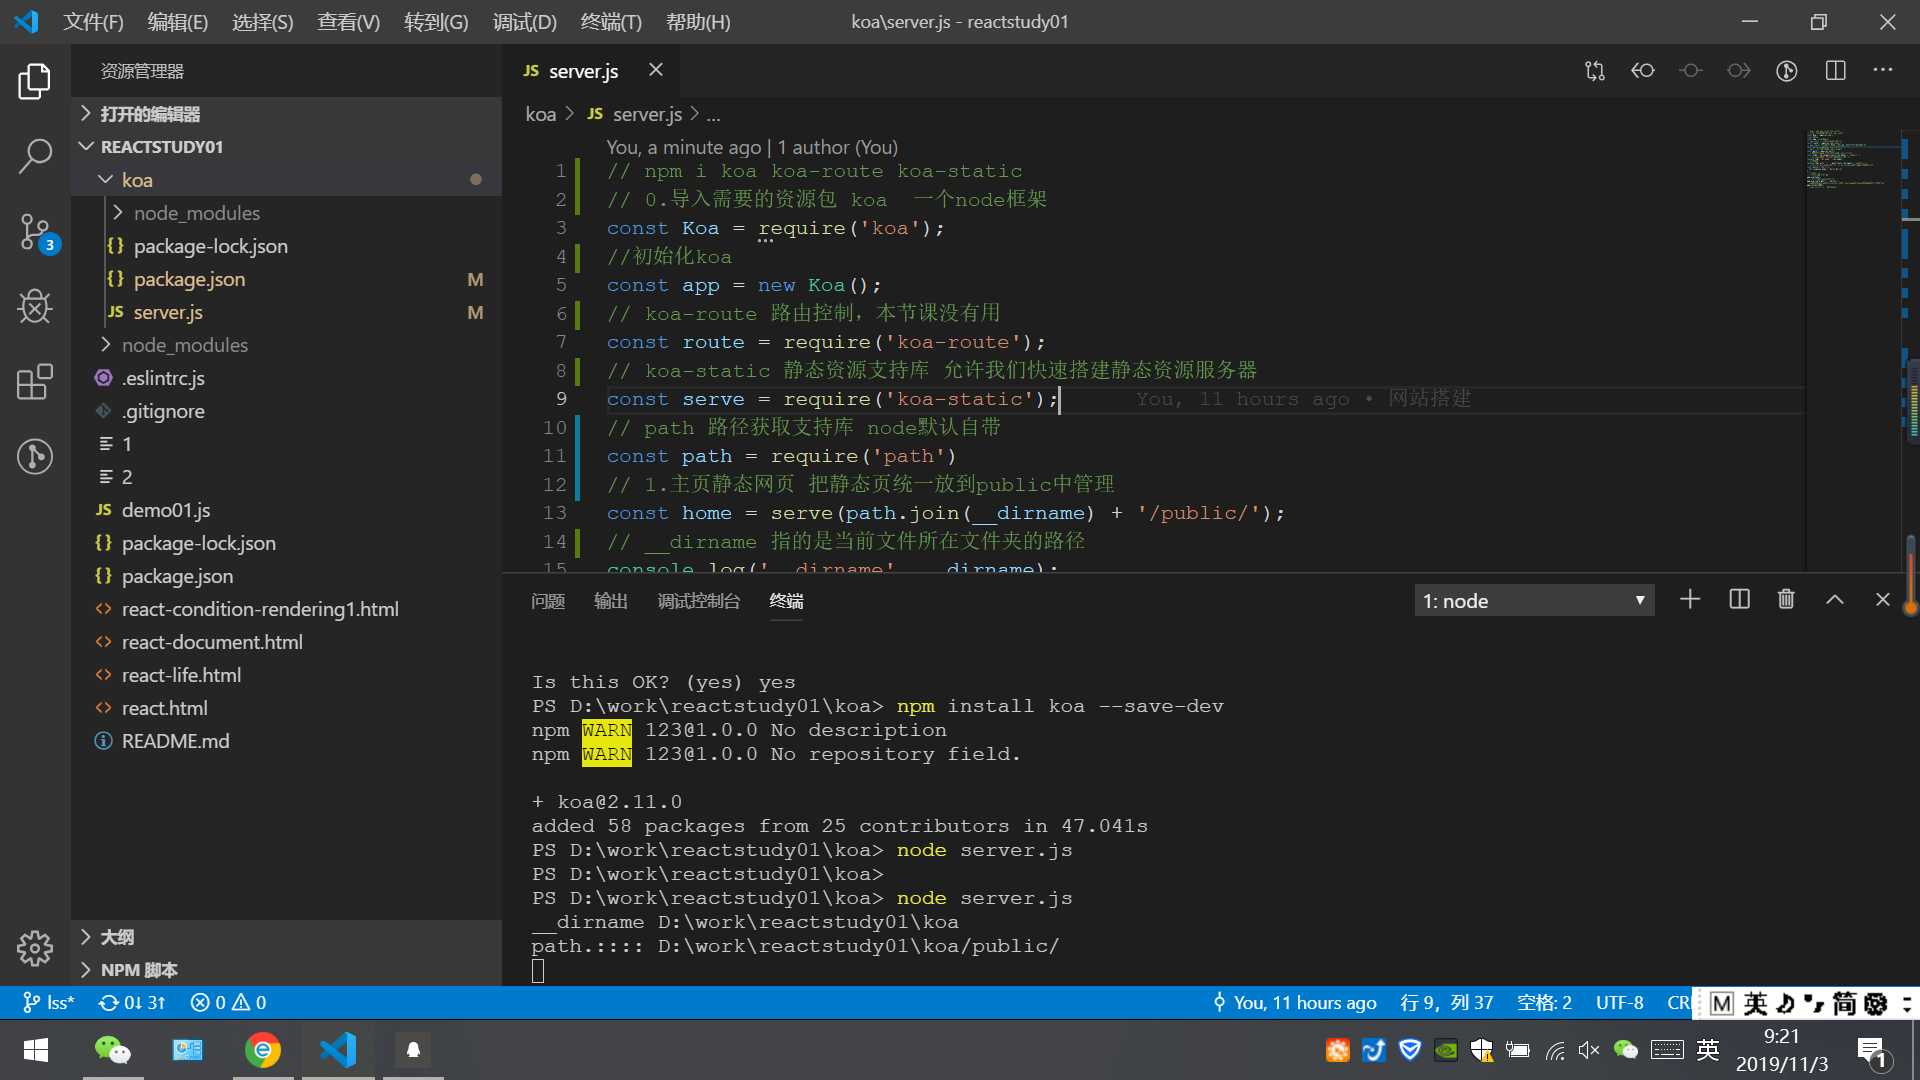The height and width of the screenshot is (1080, 1920).
Task: Open a new terminal with the plus icon
Action: tap(1690, 599)
